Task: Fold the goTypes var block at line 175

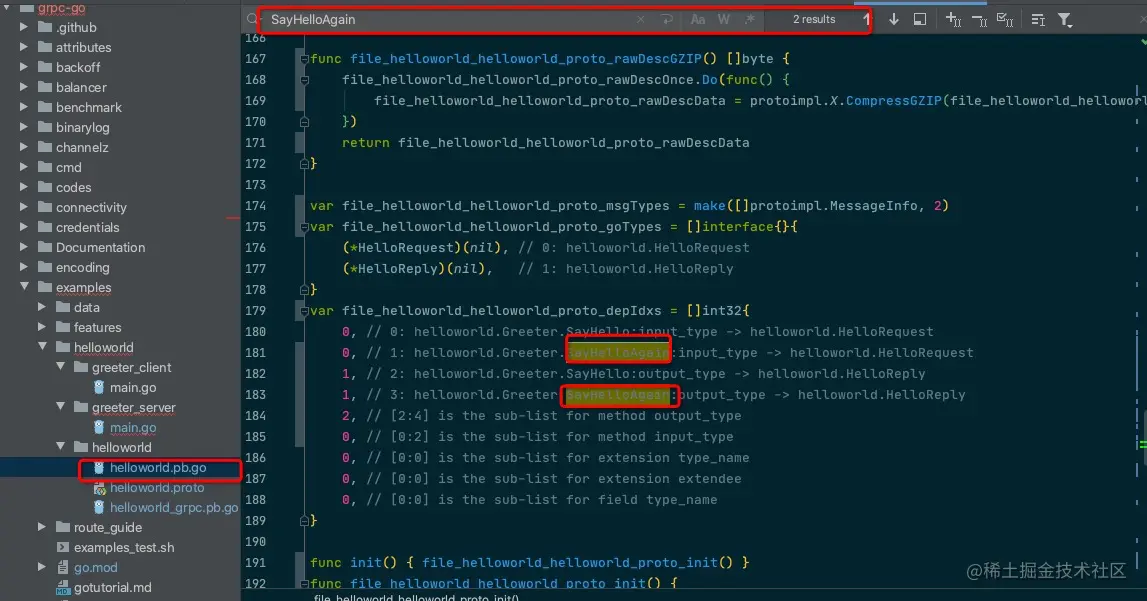Action: (304, 227)
